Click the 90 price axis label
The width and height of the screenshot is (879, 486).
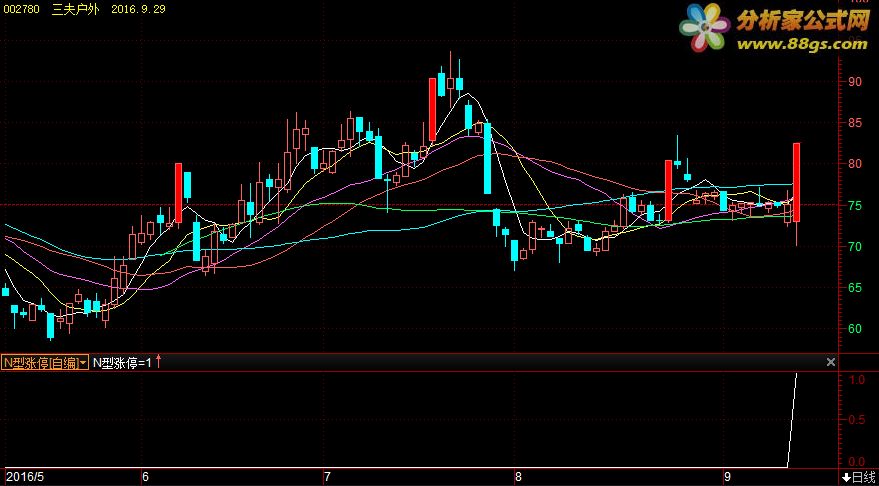pos(855,81)
